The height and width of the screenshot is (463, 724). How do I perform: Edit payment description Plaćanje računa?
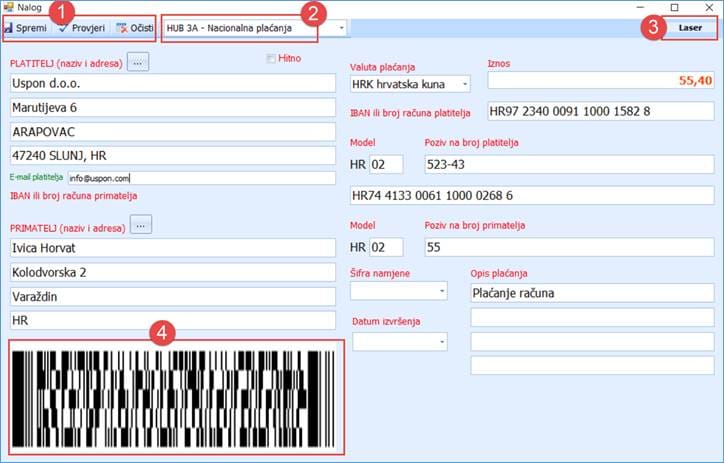click(x=592, y=293)
